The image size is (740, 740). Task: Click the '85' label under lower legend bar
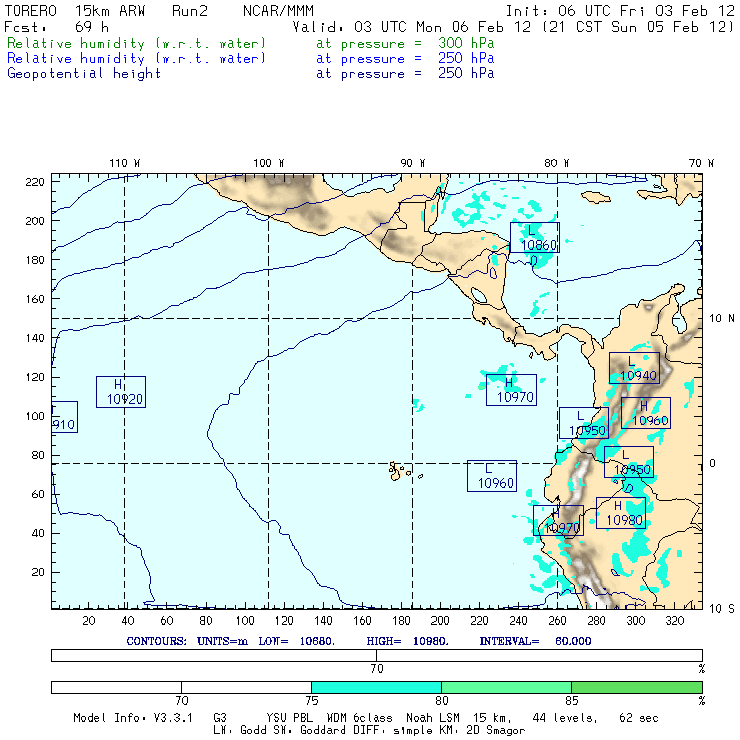(572, 700)
